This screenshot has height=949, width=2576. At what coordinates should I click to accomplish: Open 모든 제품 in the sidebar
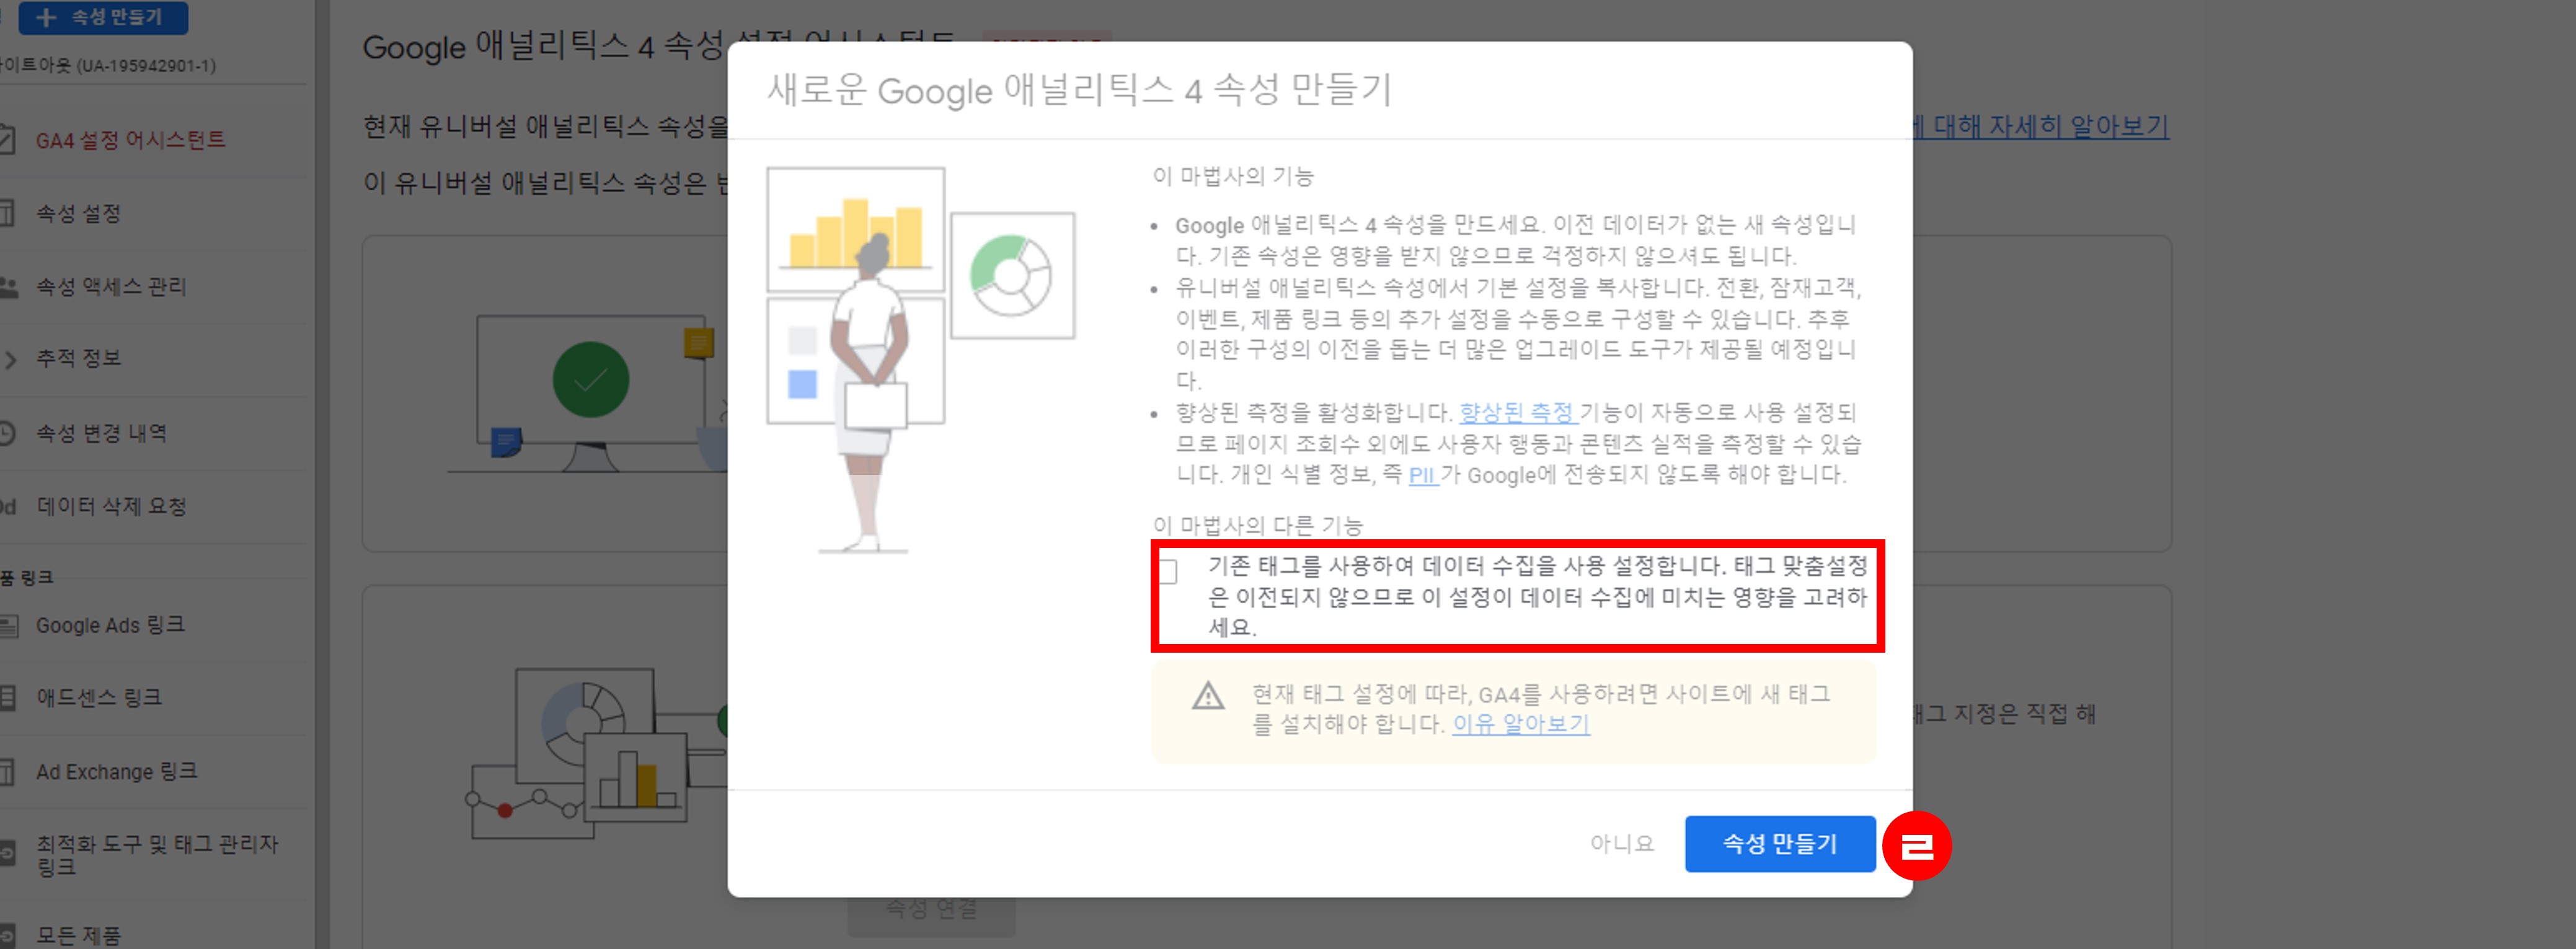pyautogui.click(x=78, y=936)
